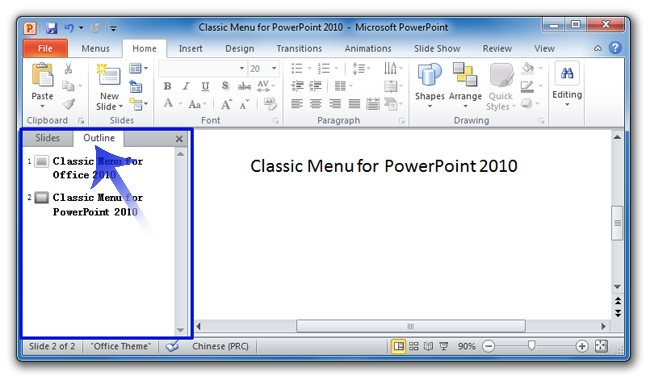
Task: Start Slide Show from status bar
Action: (444, 346)
